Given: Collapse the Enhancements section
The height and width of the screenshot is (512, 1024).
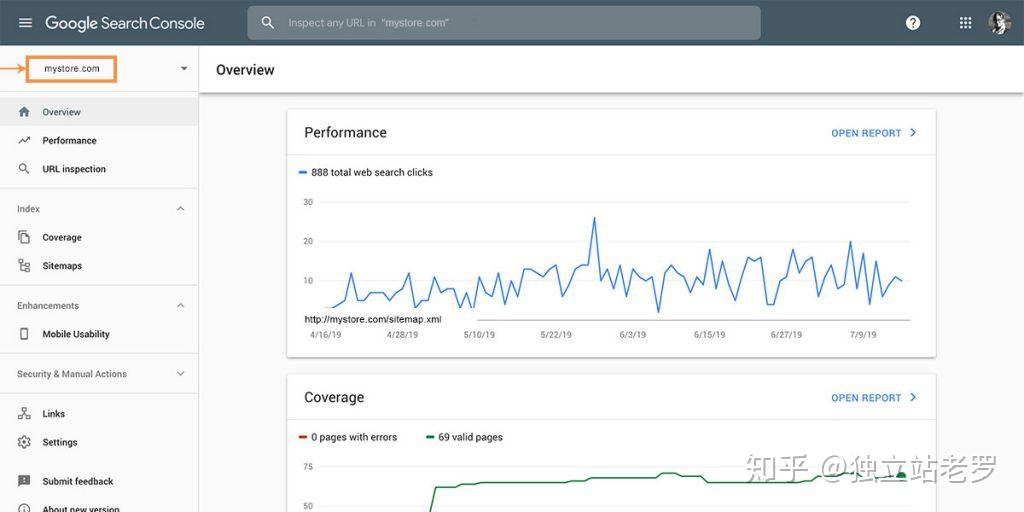Looking at the screenshot, I should (x=181, y=306).
